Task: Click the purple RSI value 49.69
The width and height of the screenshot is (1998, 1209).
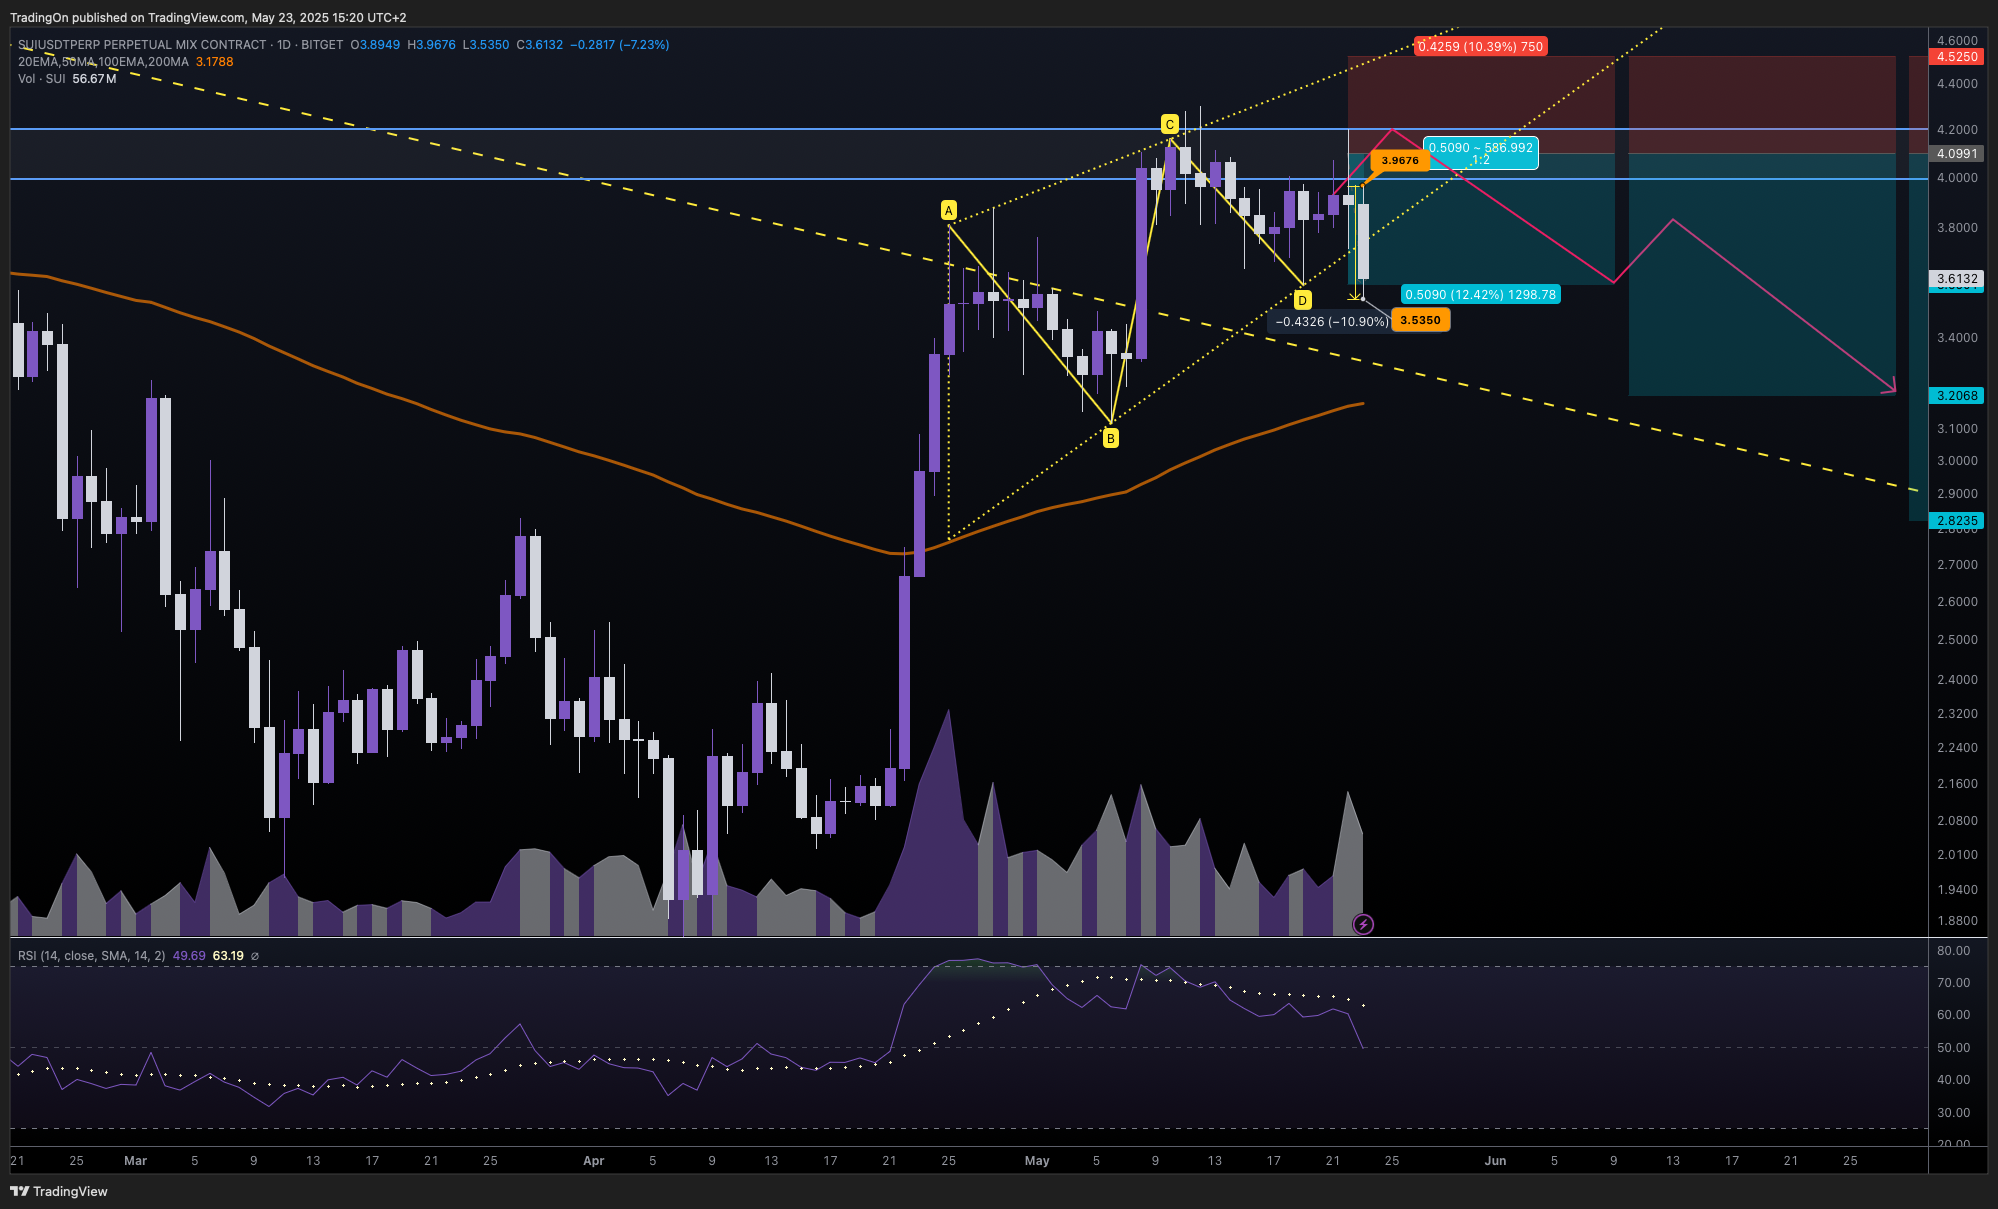Action: pyautogui.click(x=189, y=956)
